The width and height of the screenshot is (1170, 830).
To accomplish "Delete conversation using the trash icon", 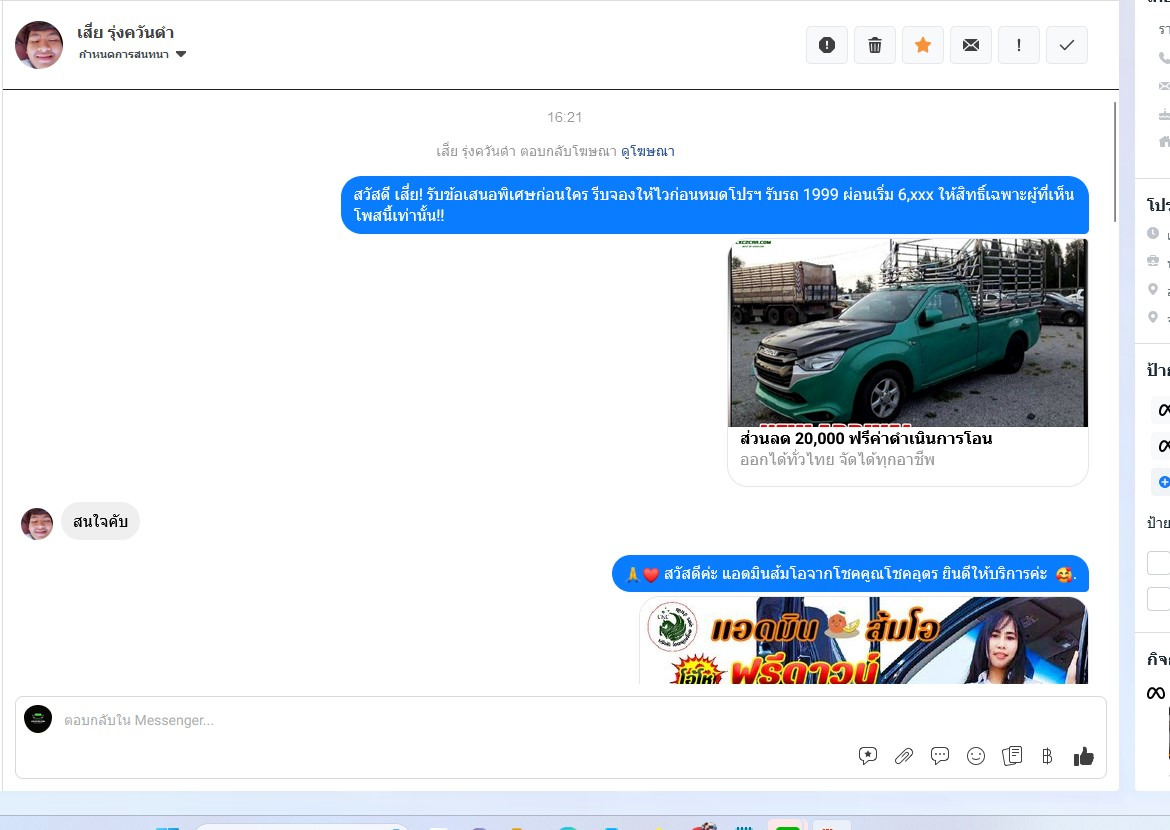I will click(874, 45).
